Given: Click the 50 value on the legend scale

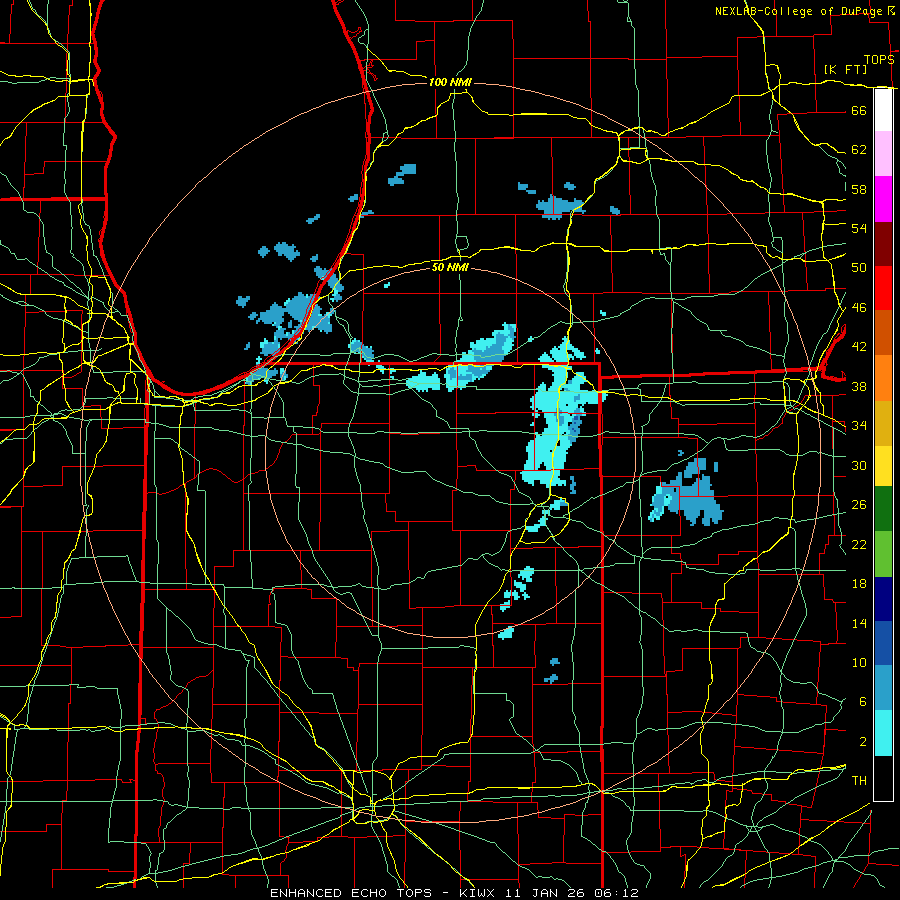Looking at the screenshot, I should click(859, 268).
